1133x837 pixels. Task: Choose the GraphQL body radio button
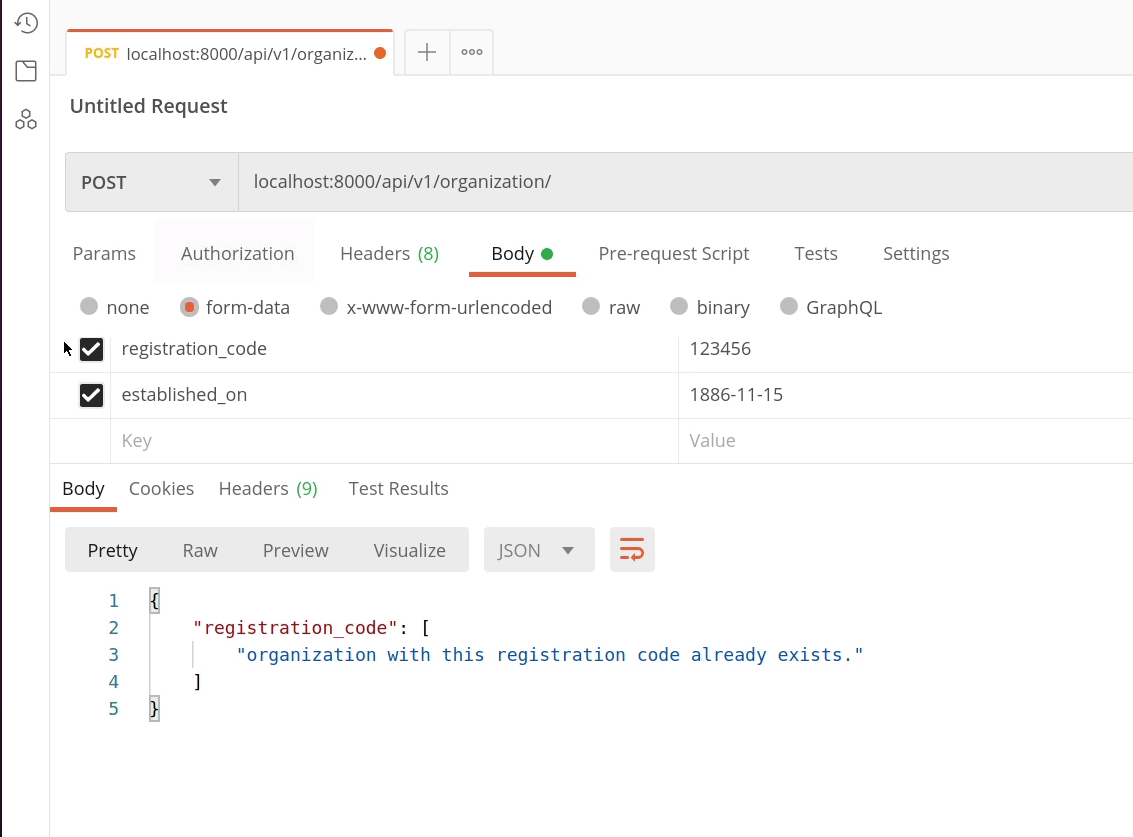click(x=789, y=307)
